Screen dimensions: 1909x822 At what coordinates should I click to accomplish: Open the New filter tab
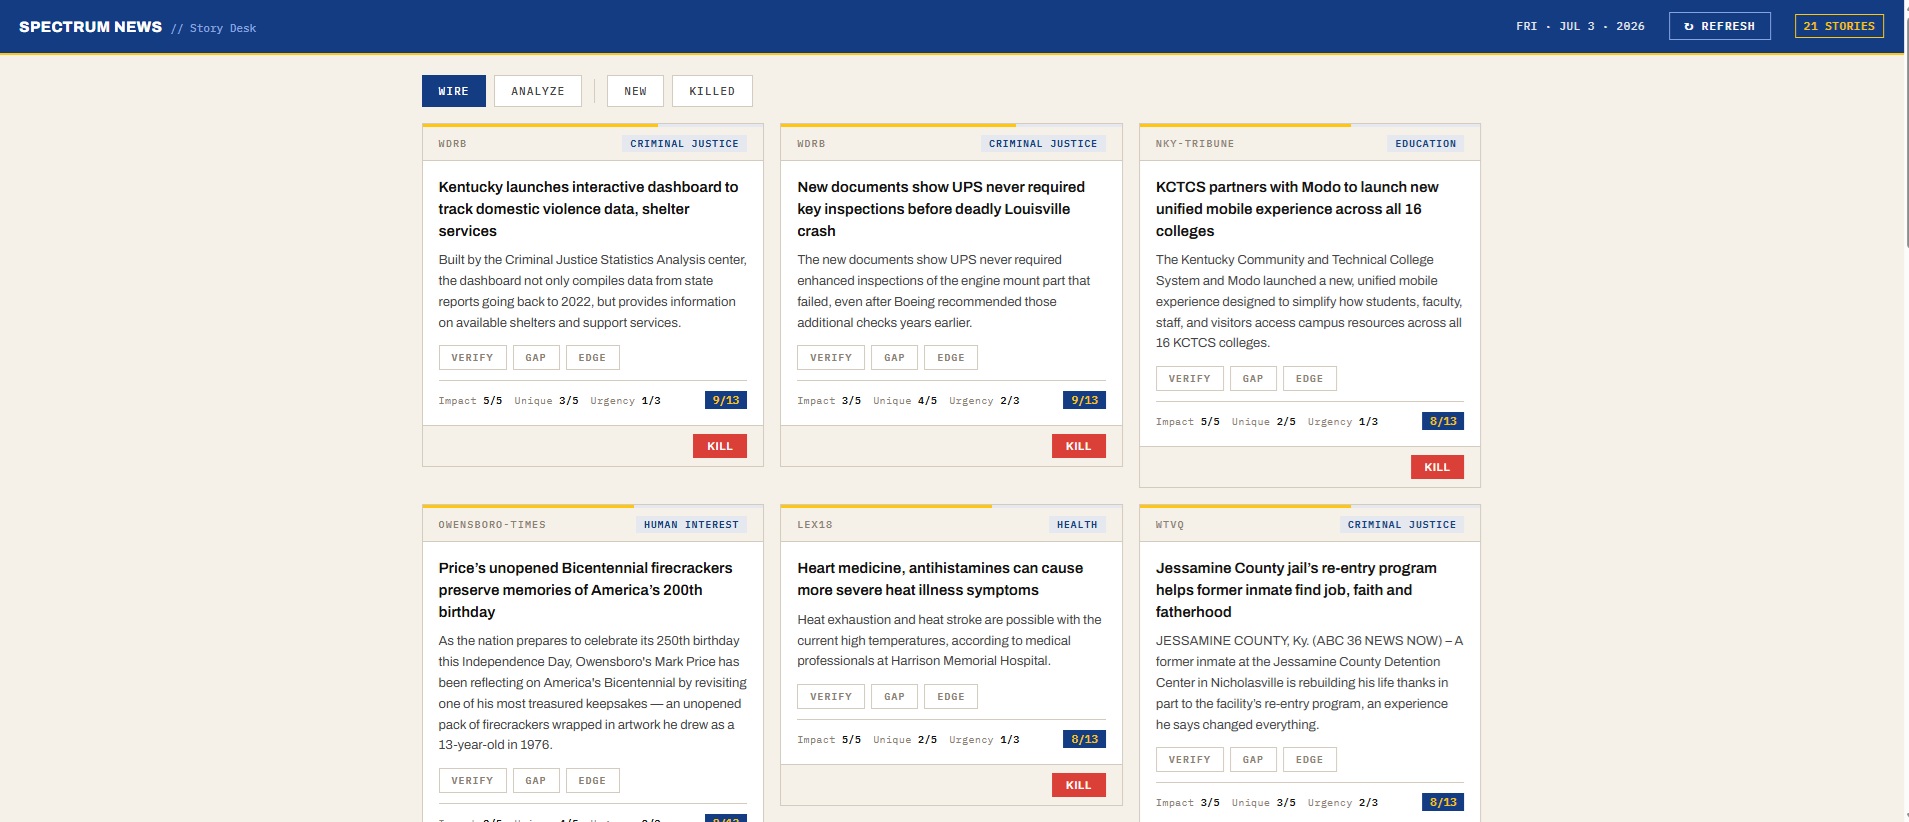pyautogui.click(x=635, y=91)
